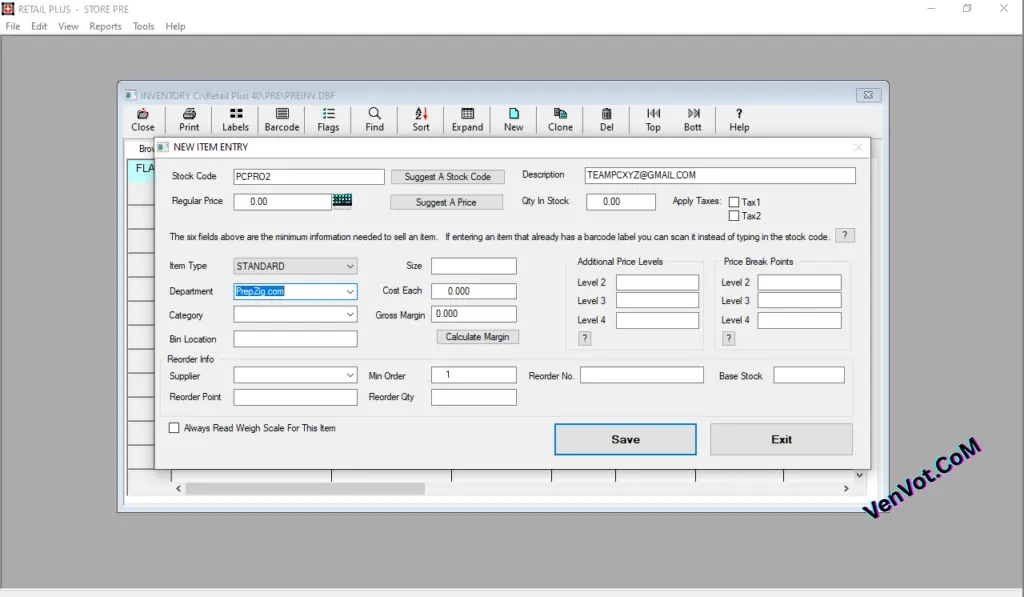
Task: Close the Inventory window with X button
Action: [x=868, y=95]
